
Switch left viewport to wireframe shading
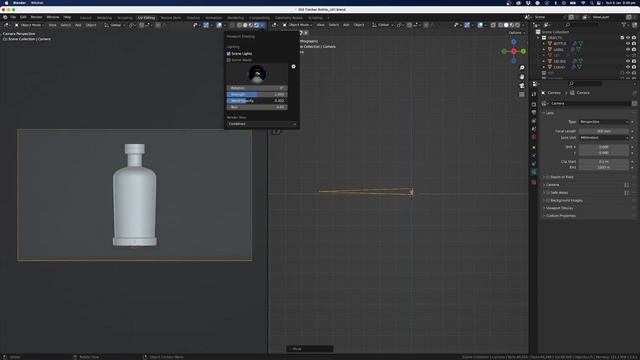(x=240, y=25)
